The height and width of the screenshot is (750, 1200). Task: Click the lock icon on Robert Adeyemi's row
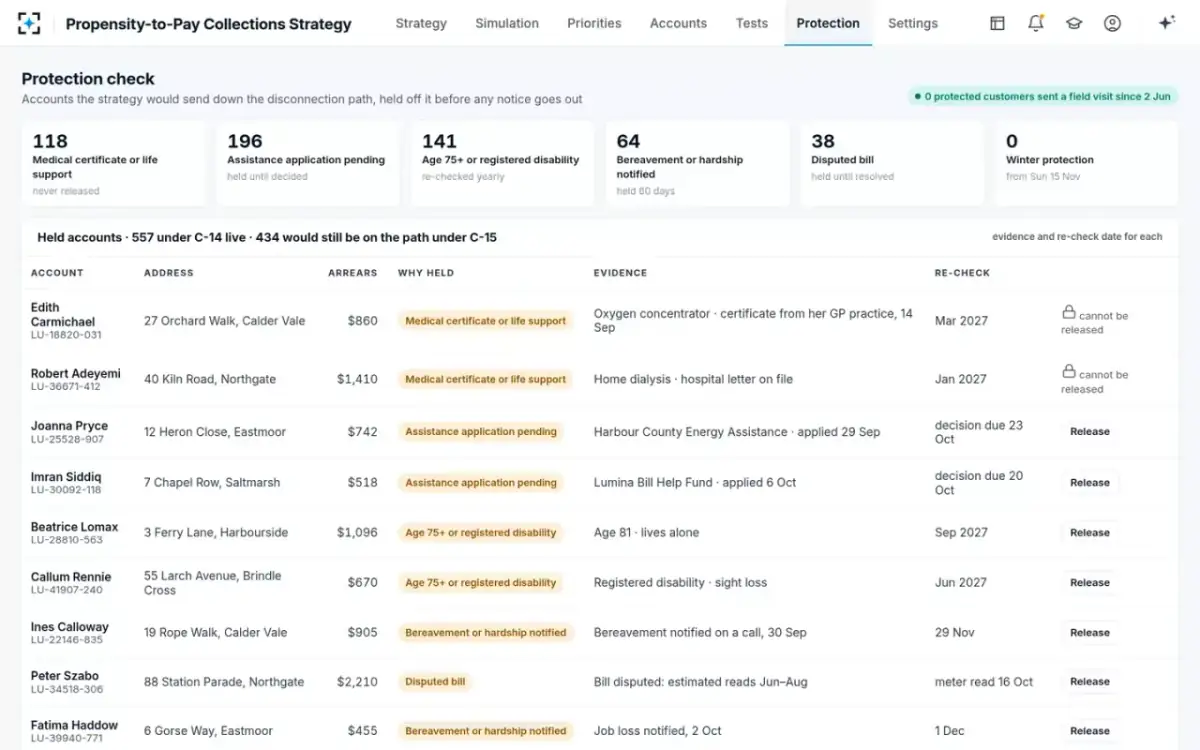coord(1068,372)
